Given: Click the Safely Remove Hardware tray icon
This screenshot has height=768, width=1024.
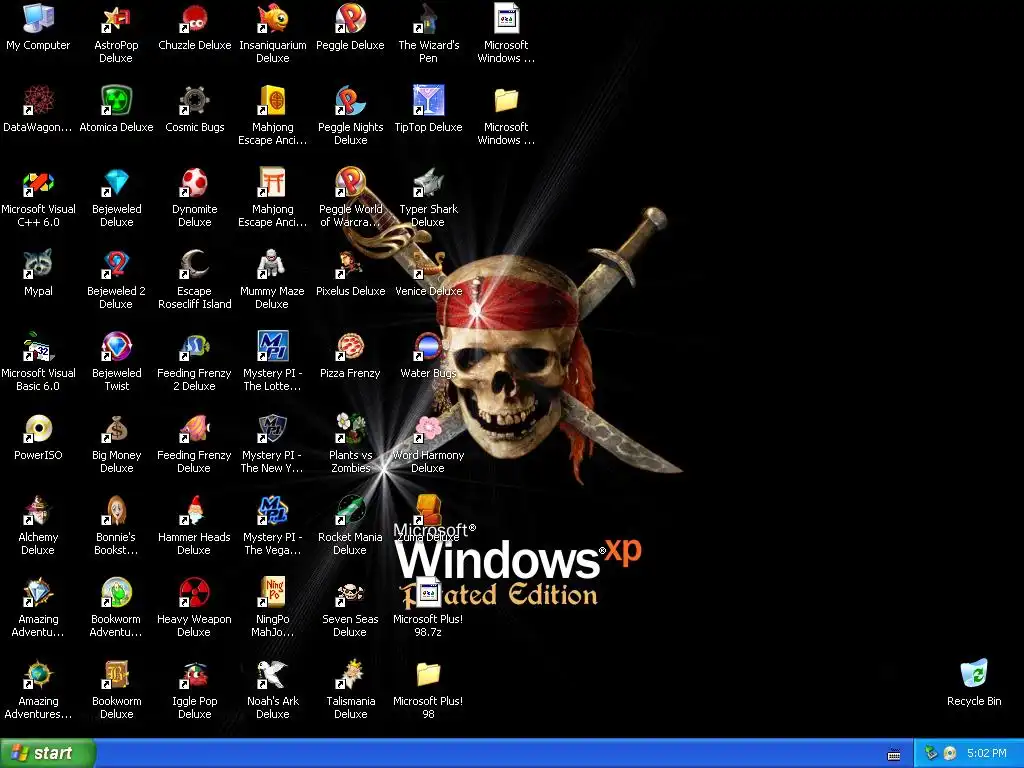Looking at the screenshot, I should (931, 754).
